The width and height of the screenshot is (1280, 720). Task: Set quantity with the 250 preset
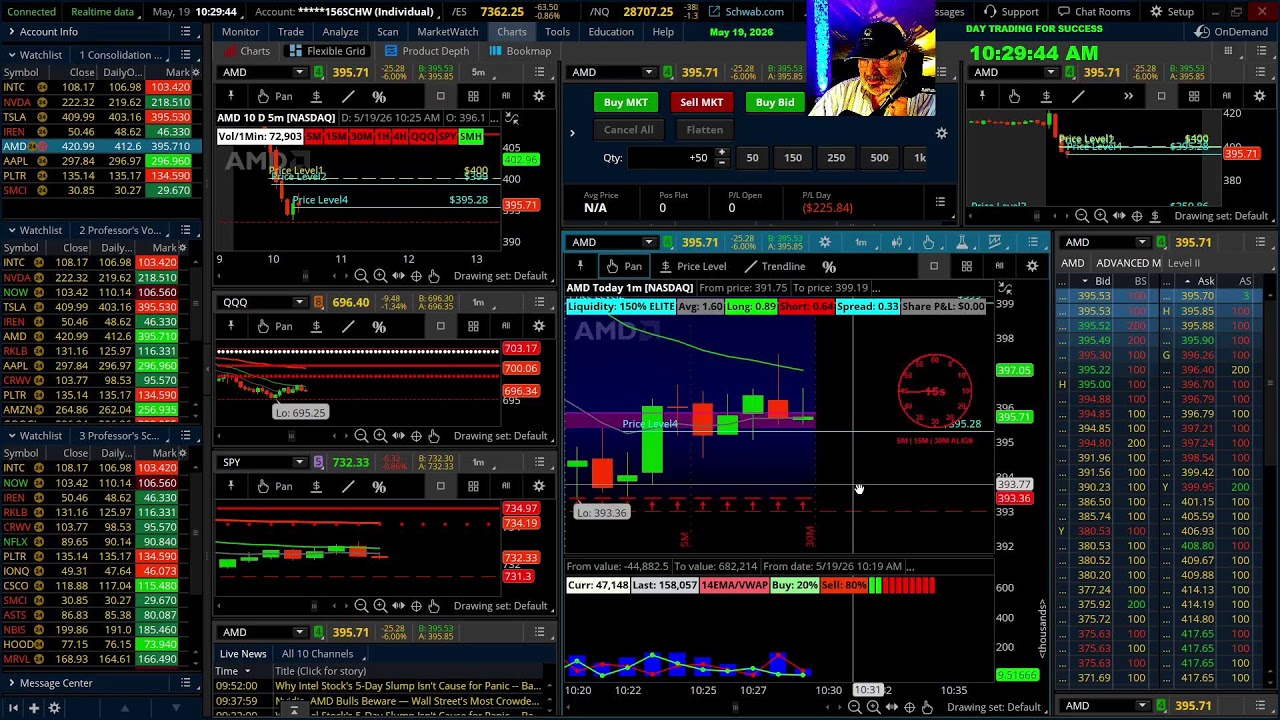[x=836, y=157]
